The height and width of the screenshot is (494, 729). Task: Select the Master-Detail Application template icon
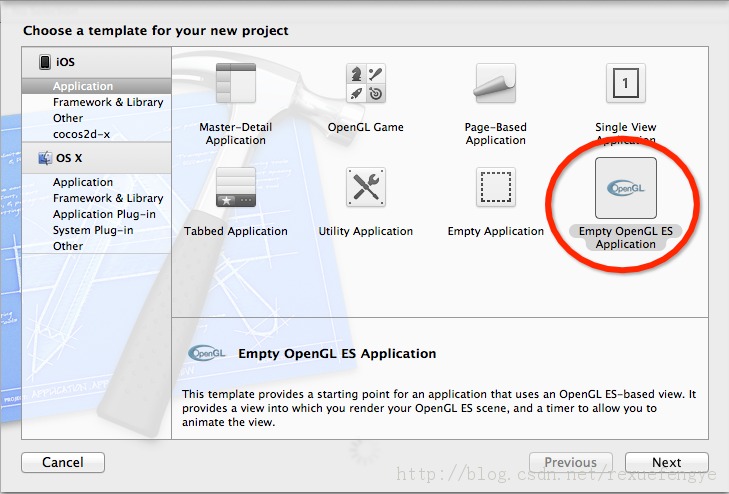click(236, 83)
